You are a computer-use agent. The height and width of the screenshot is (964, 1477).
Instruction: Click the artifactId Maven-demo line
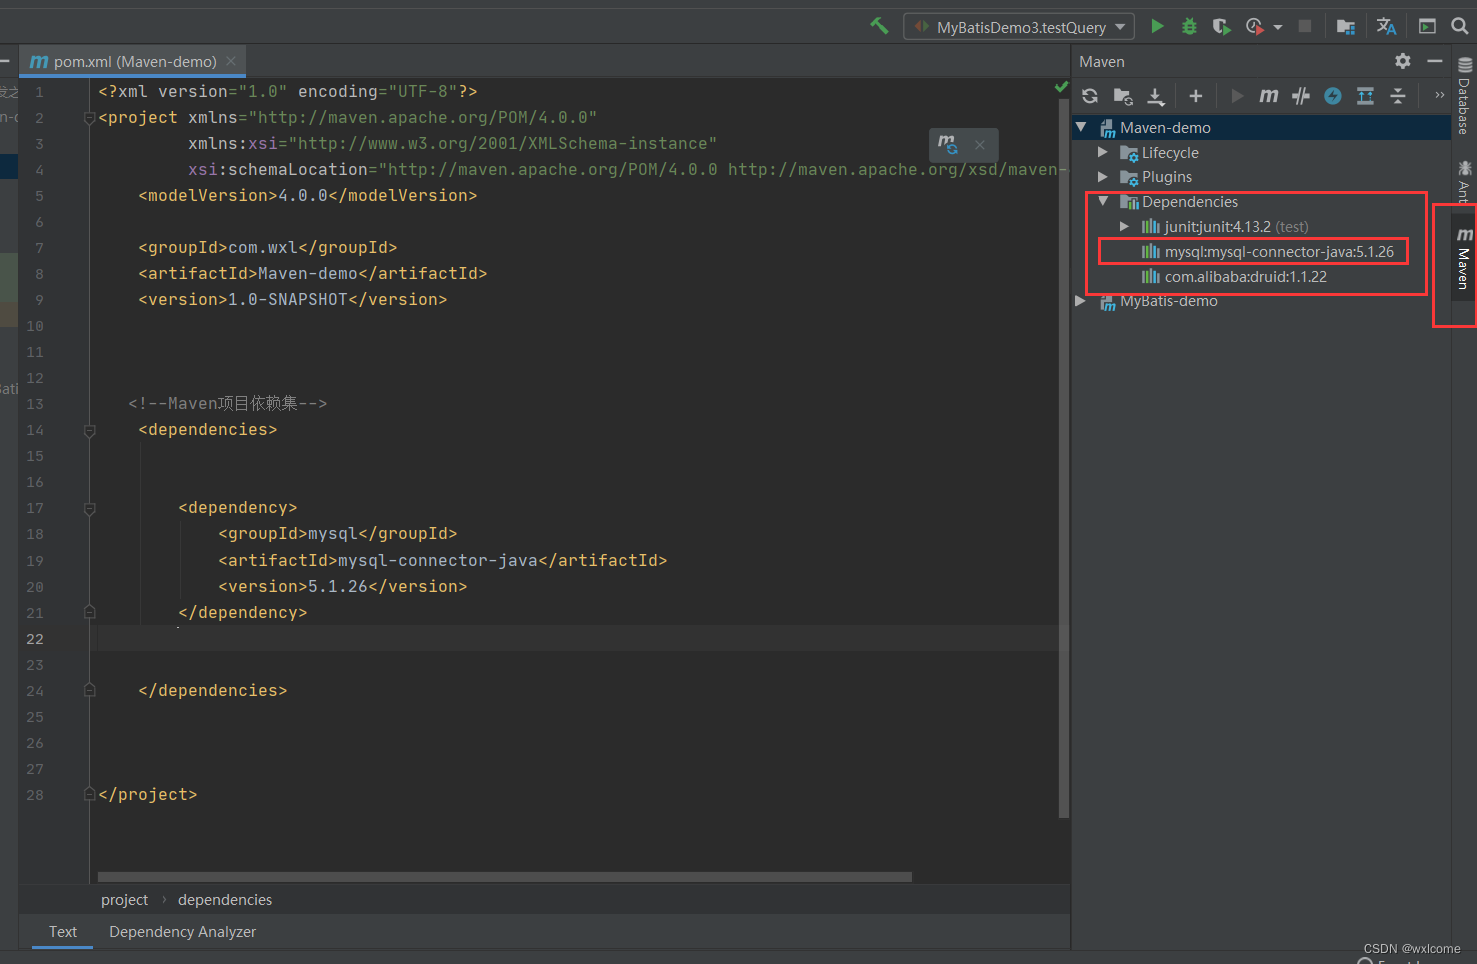(x=313, y=273)
